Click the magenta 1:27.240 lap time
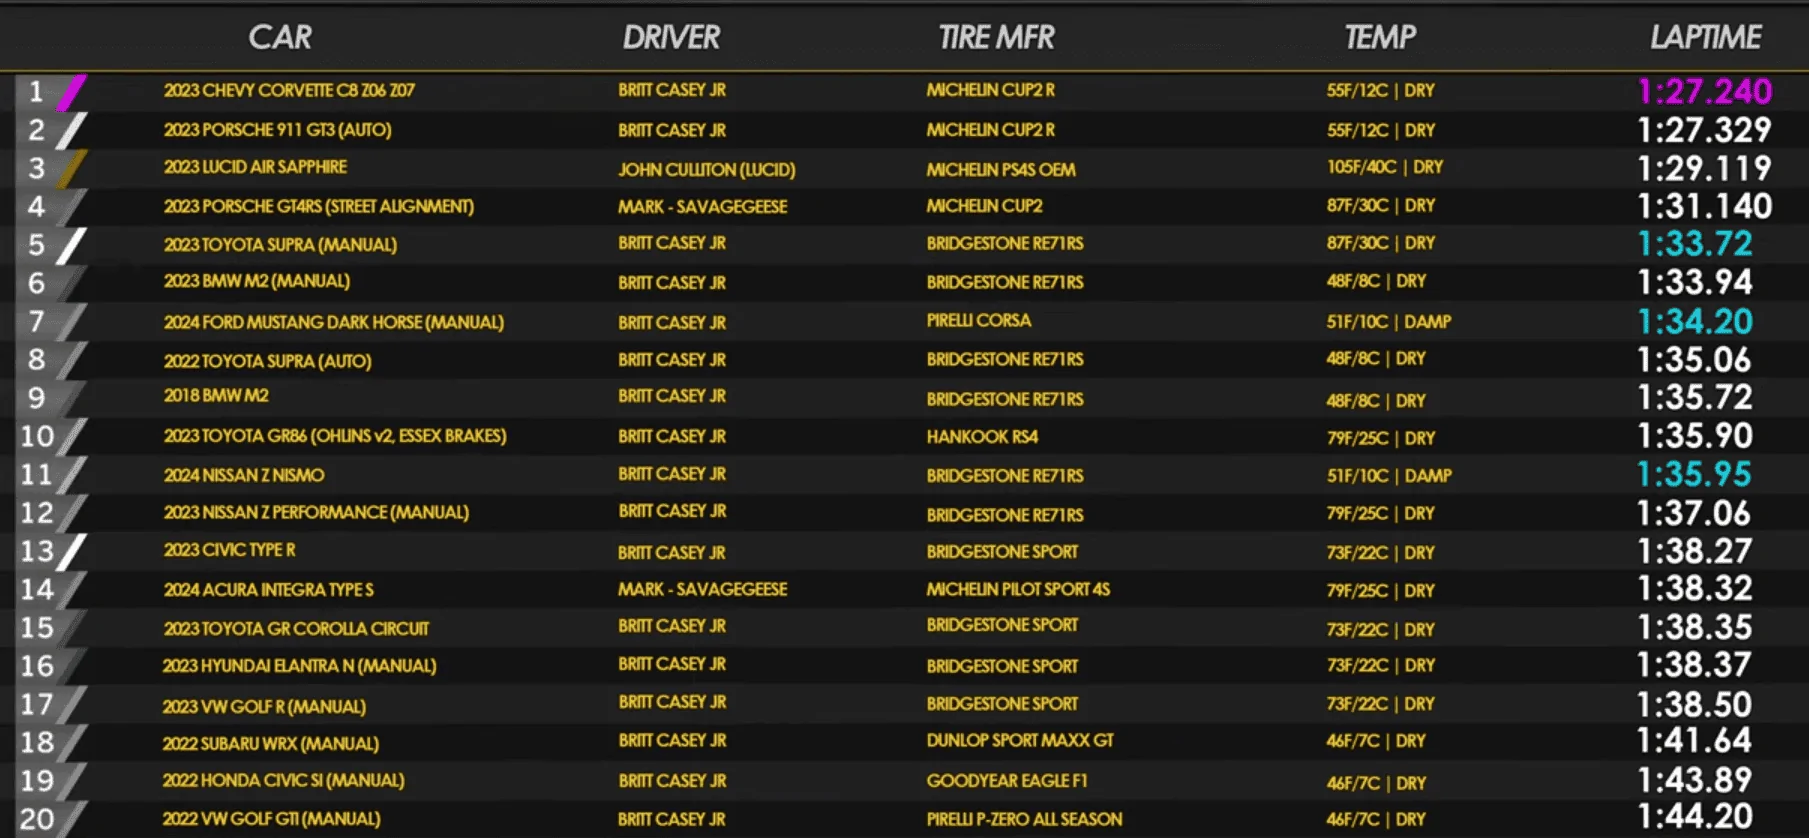Screen dimensions: 1809x838 point(1705,91)
